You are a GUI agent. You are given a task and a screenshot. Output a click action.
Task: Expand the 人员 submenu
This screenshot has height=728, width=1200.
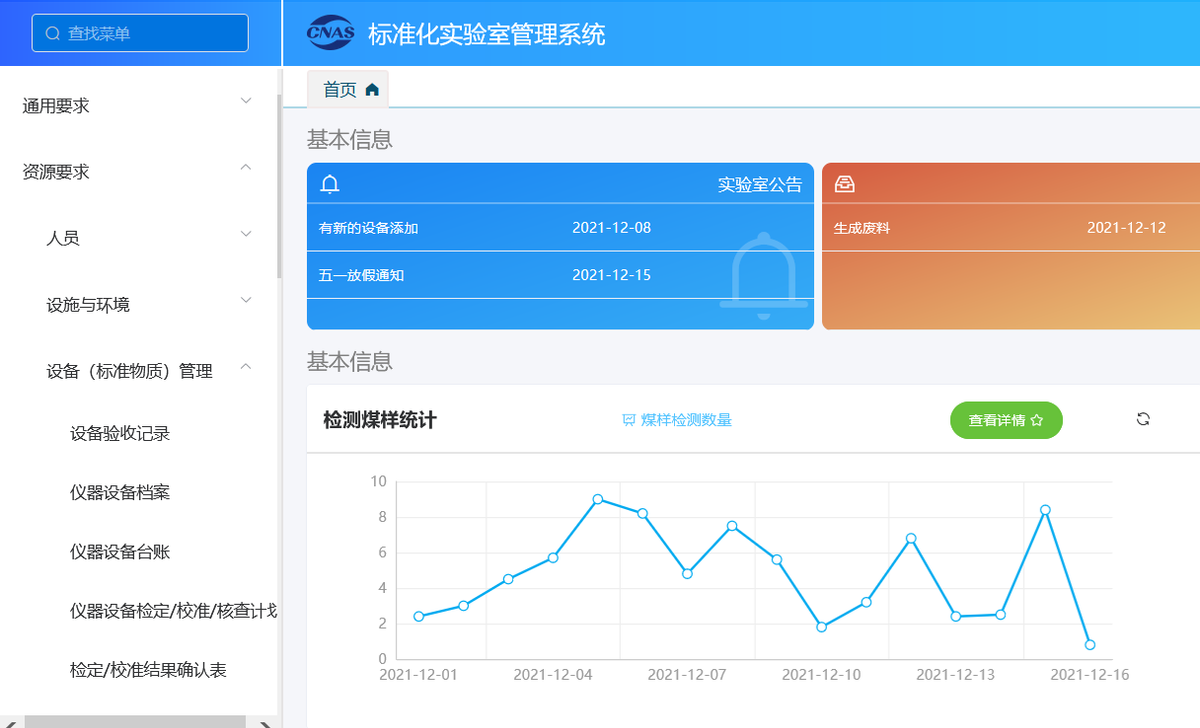coord(150,238)
